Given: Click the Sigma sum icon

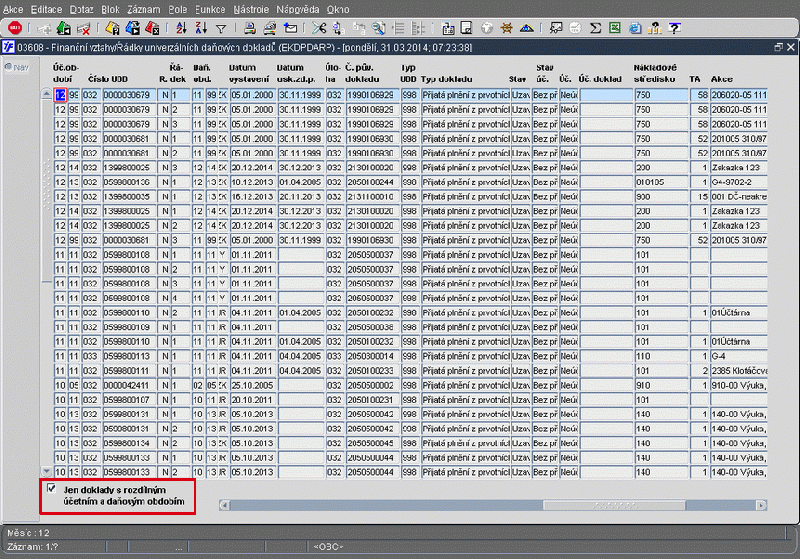Looking at the screenshot, I should coord(595,28).
